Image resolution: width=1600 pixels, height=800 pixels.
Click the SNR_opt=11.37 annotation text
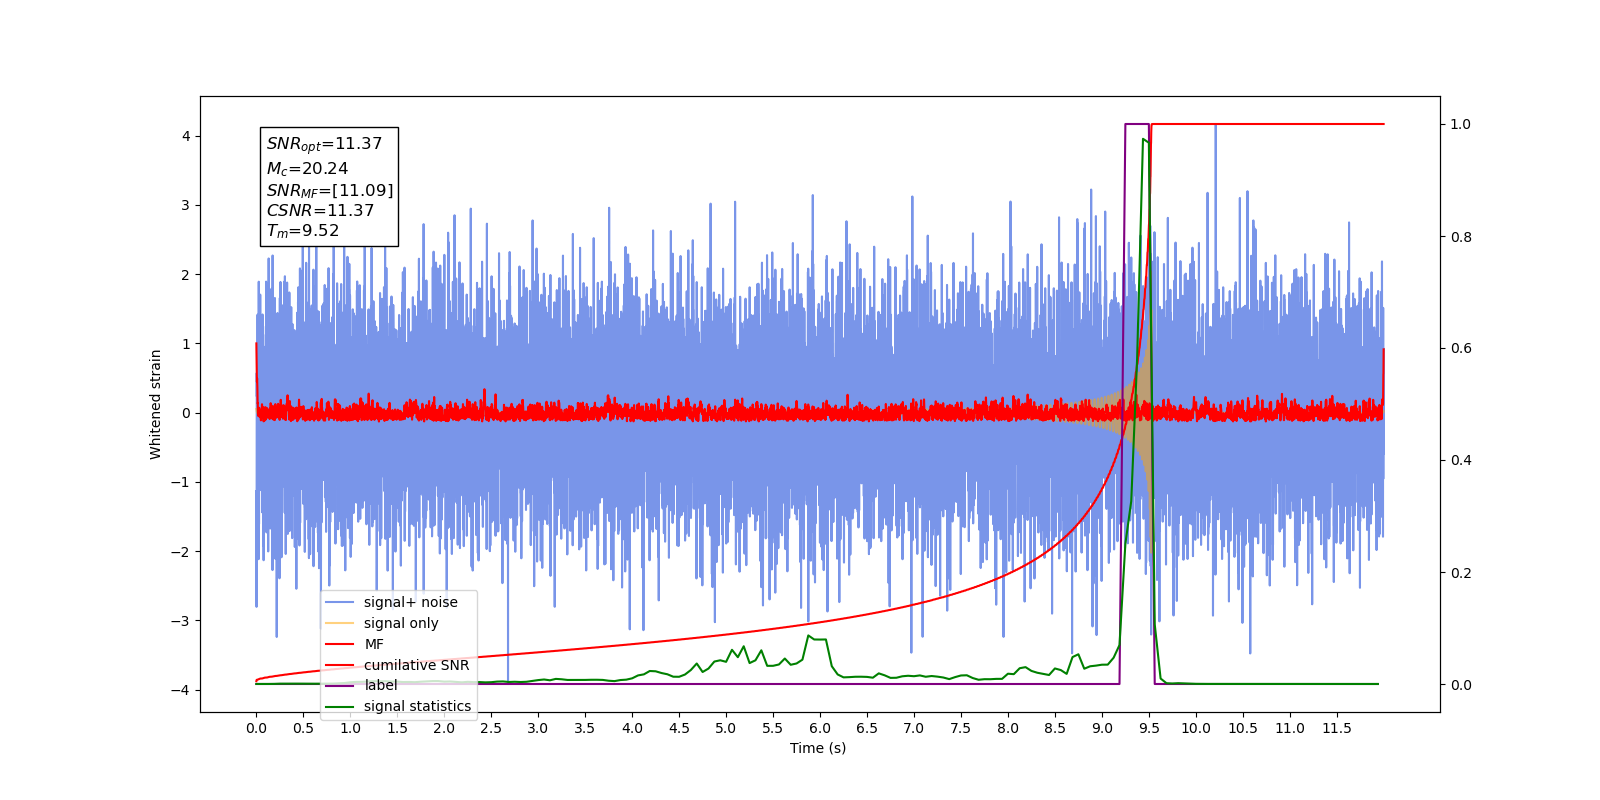324,144
